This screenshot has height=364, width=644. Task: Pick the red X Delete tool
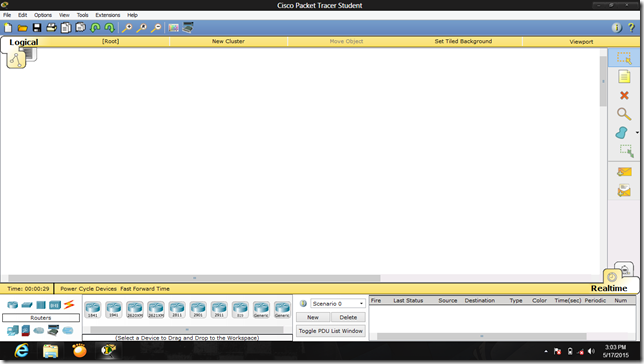point(624,95)
